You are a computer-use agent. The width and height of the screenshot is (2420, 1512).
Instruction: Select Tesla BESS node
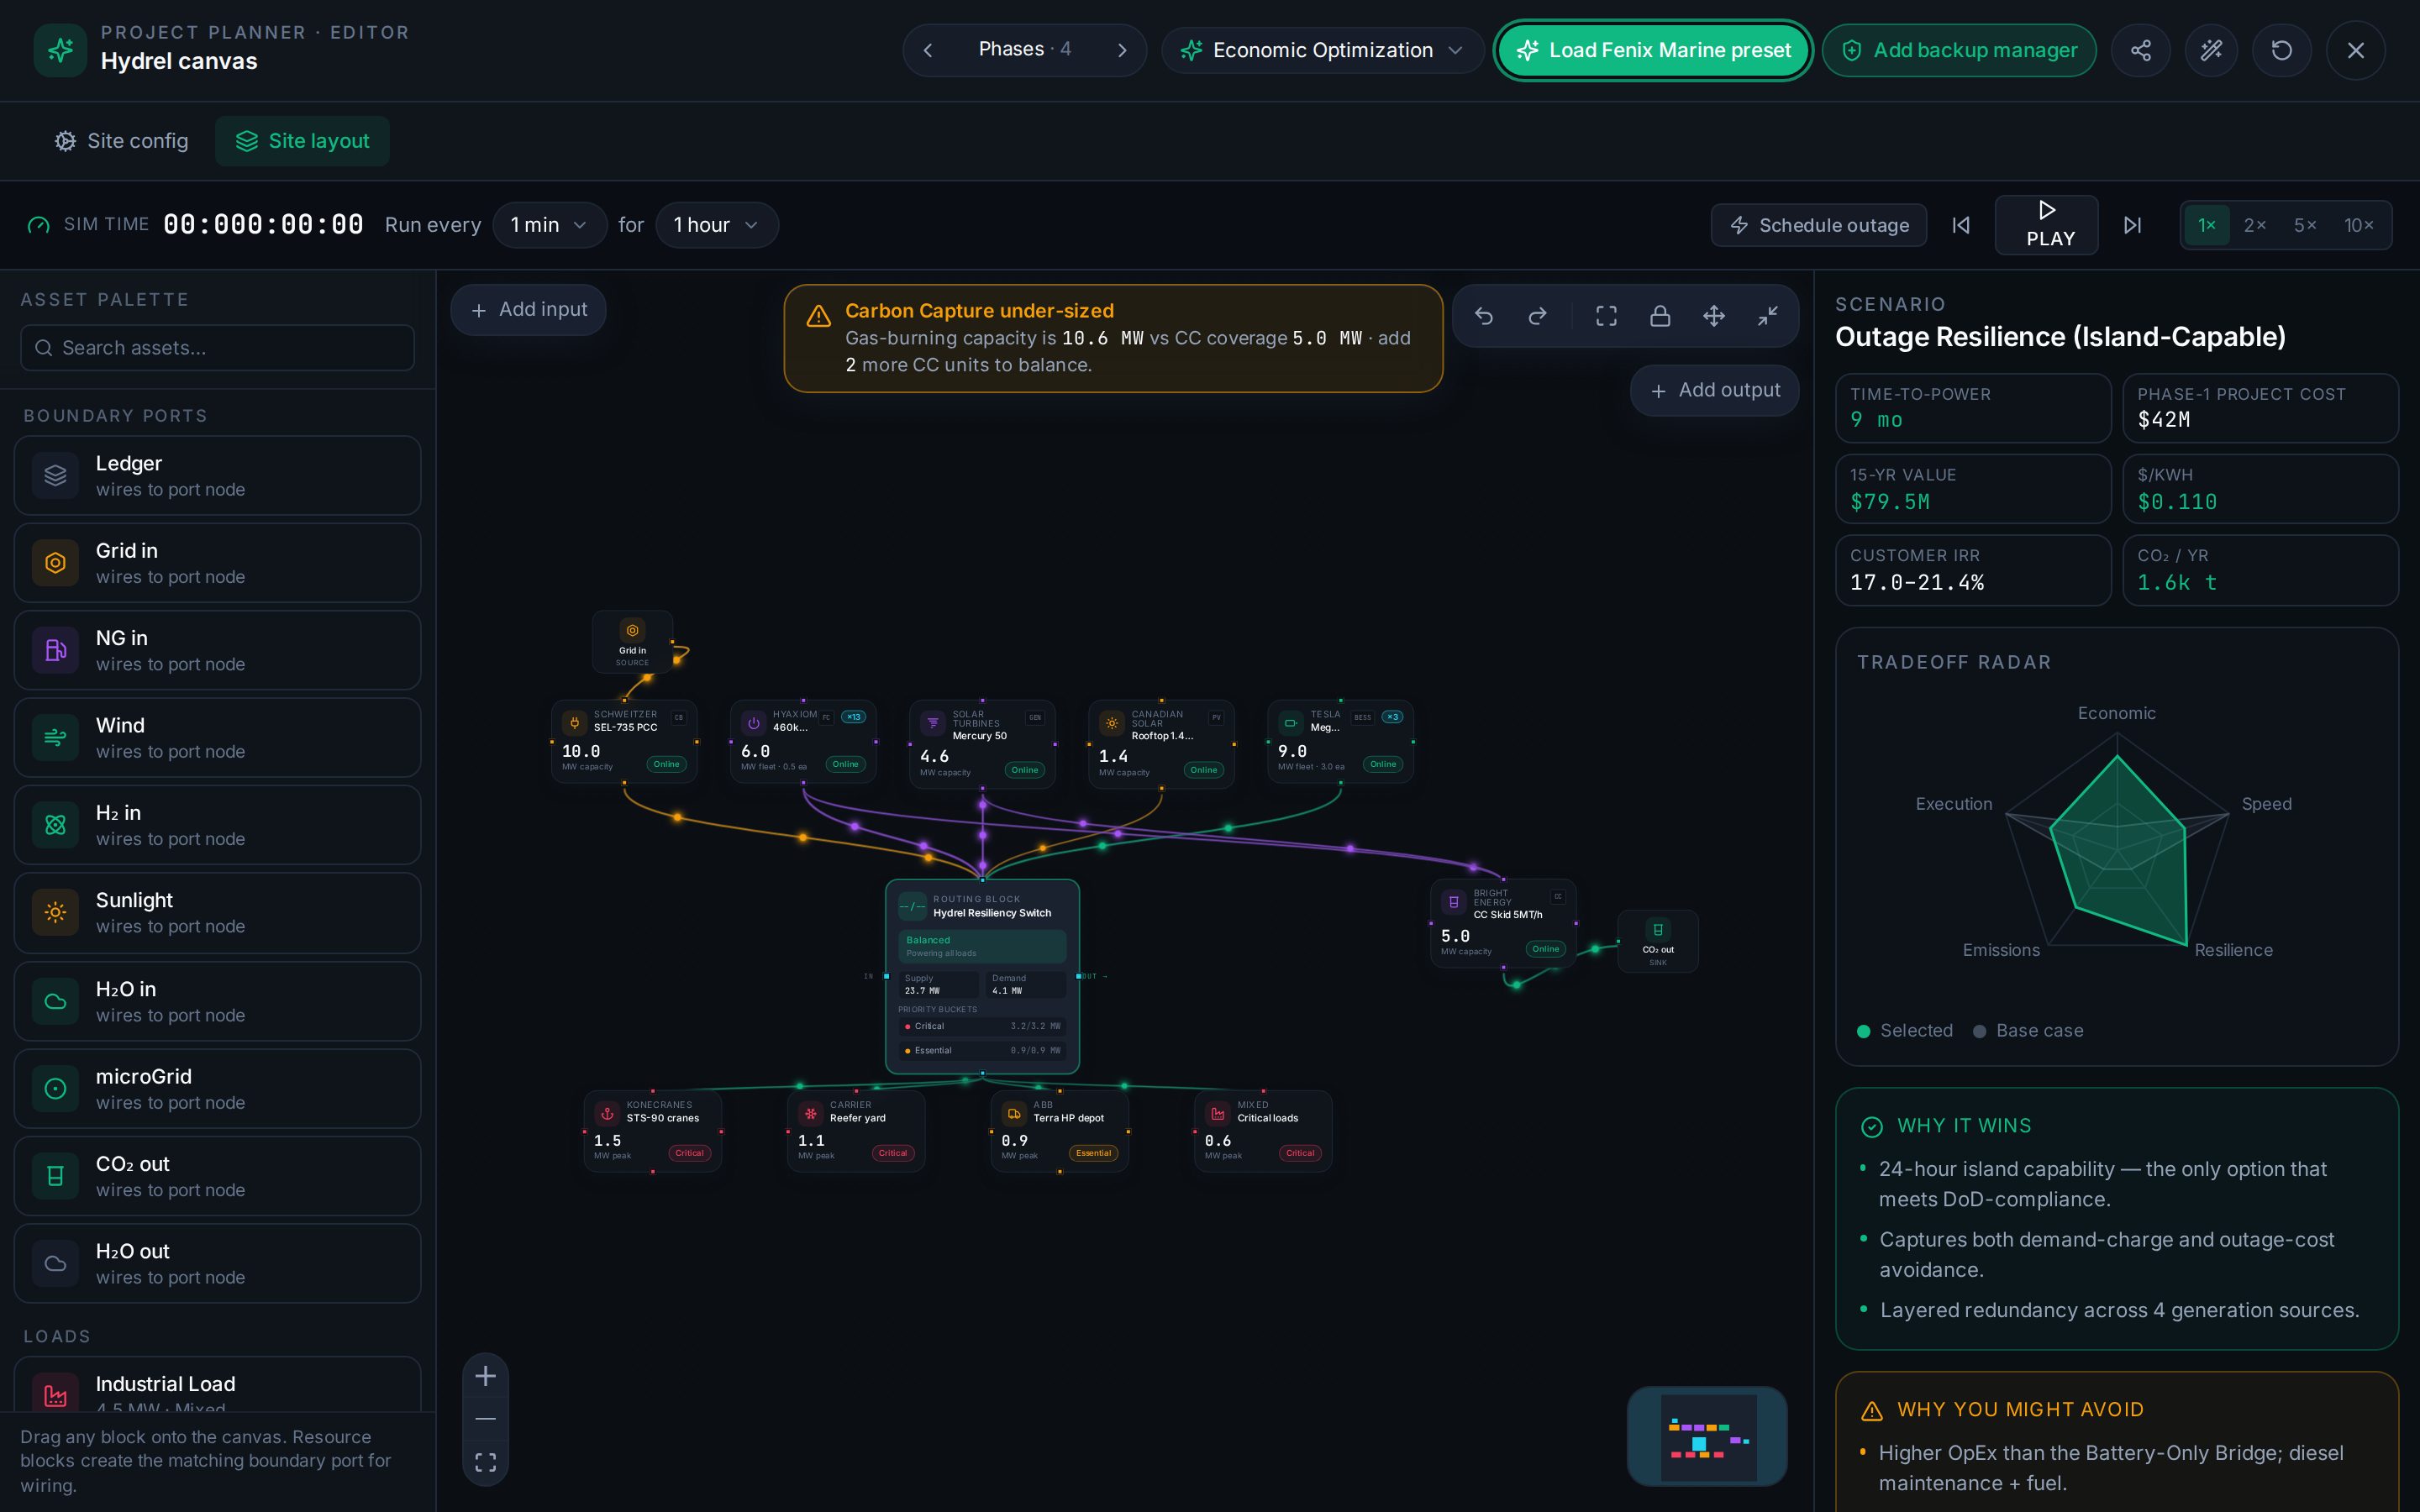click(x=1340, y=741)
